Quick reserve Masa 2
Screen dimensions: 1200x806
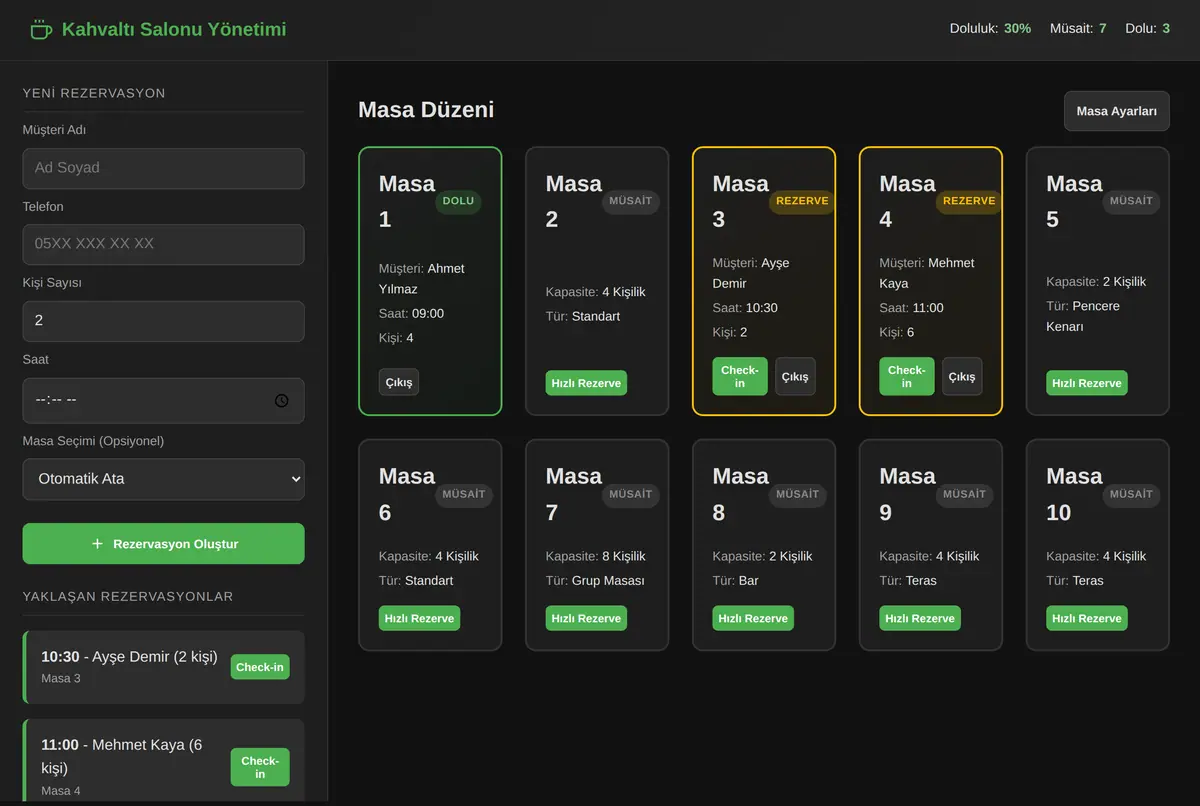(x=586, y=383)
